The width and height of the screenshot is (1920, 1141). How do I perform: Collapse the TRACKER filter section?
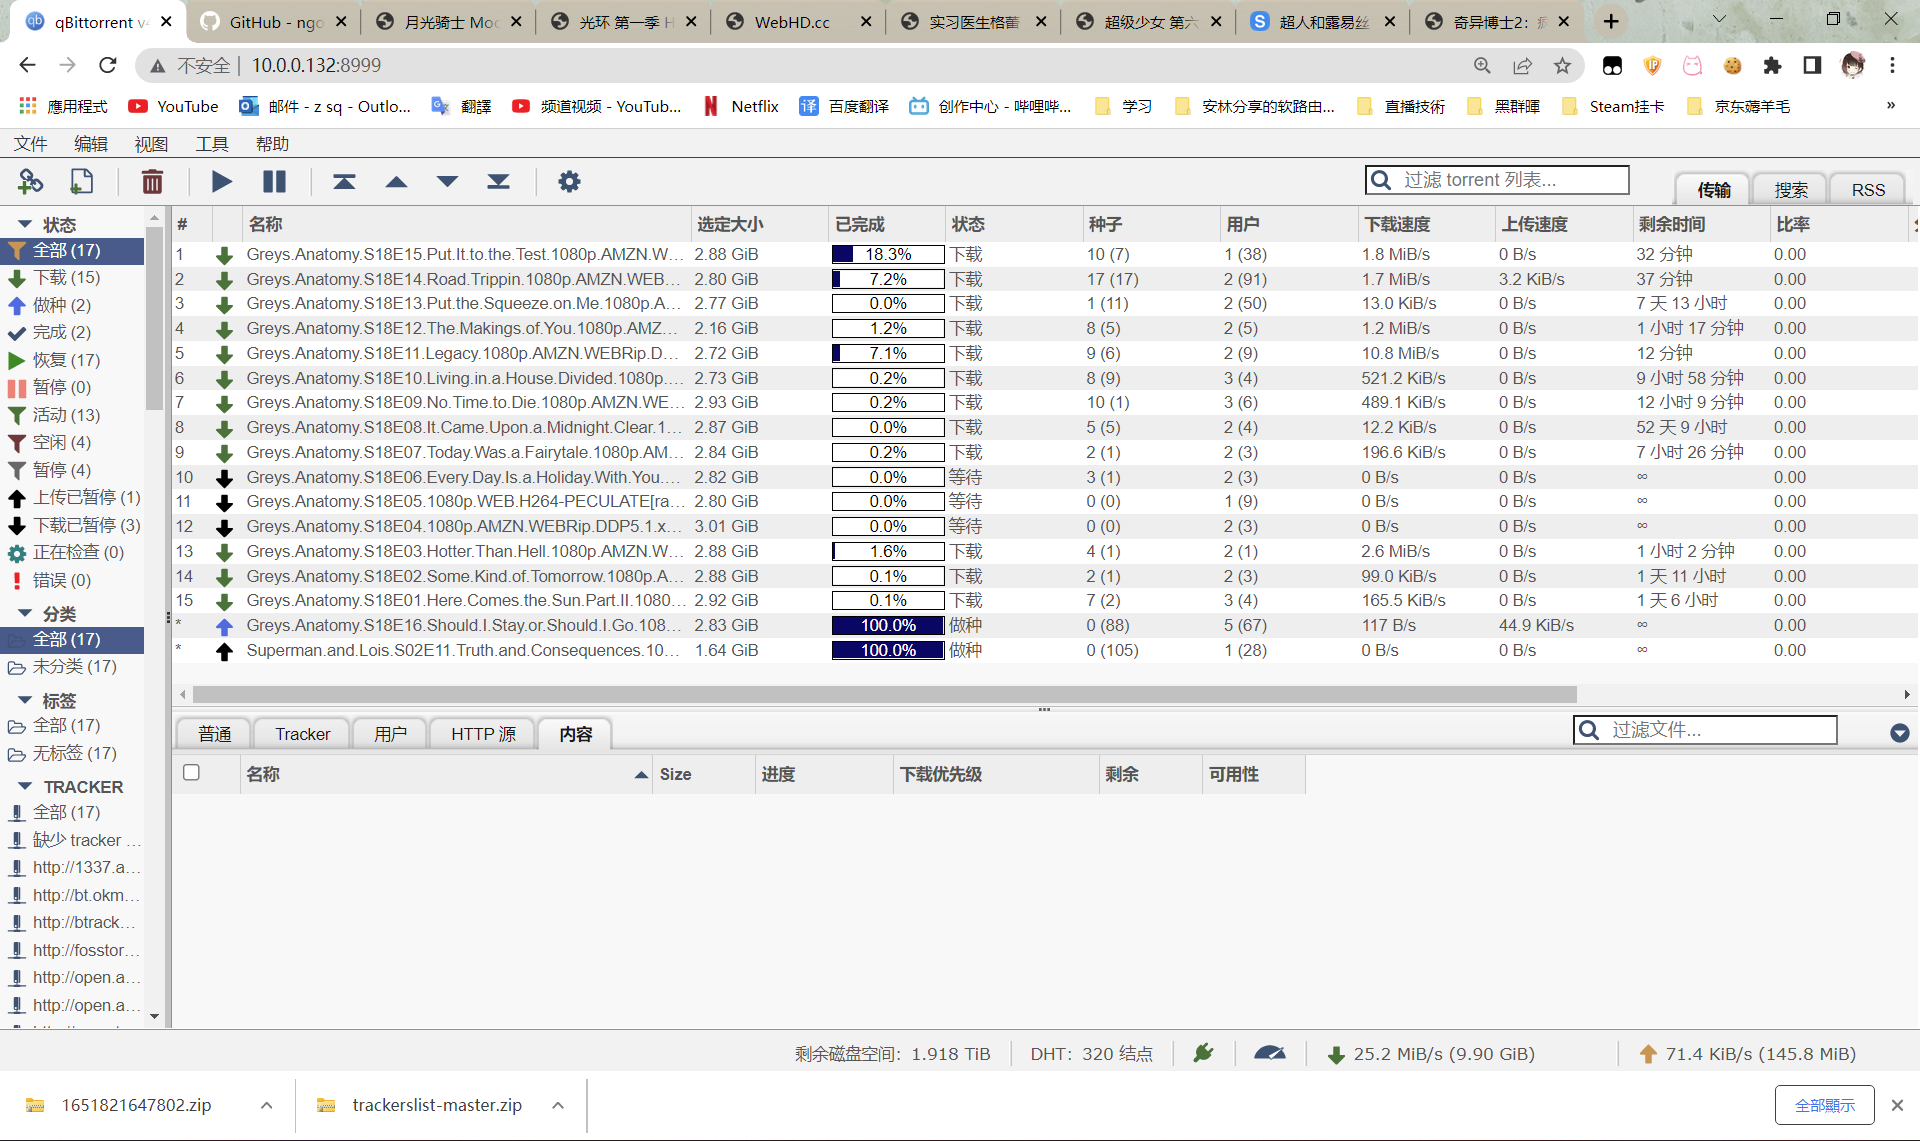[x=25, y=787]
